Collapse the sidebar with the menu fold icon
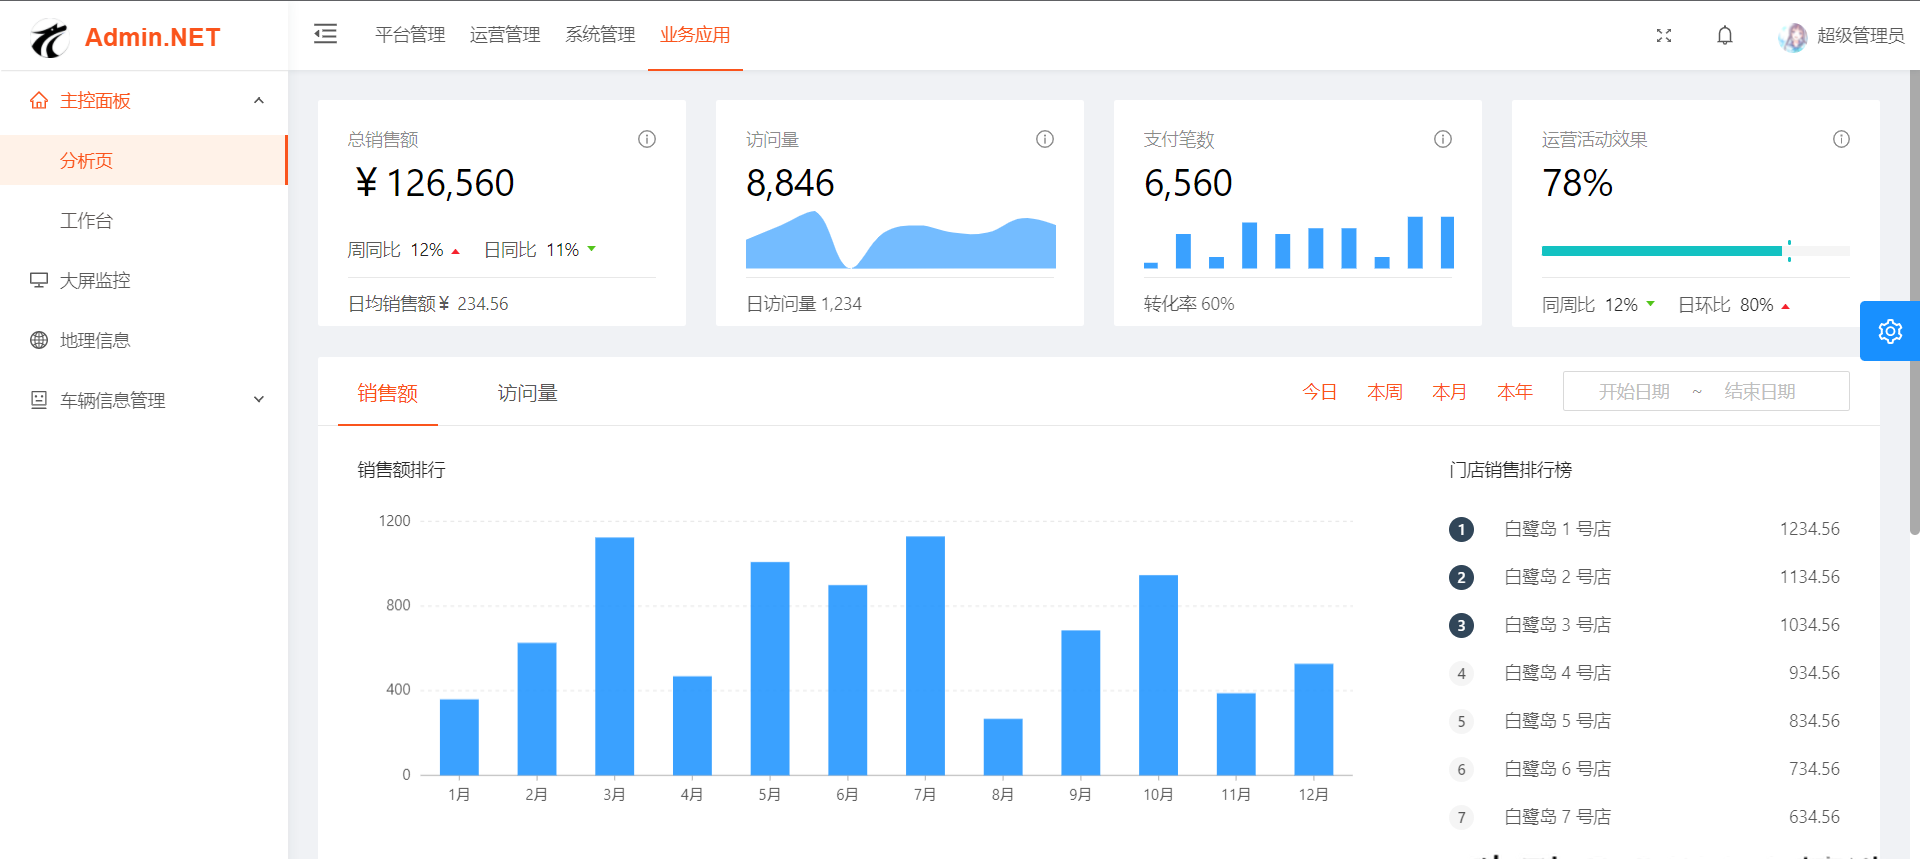This screenshot has width=1920, height=859. pyautogui.click(x=325, y=35)
